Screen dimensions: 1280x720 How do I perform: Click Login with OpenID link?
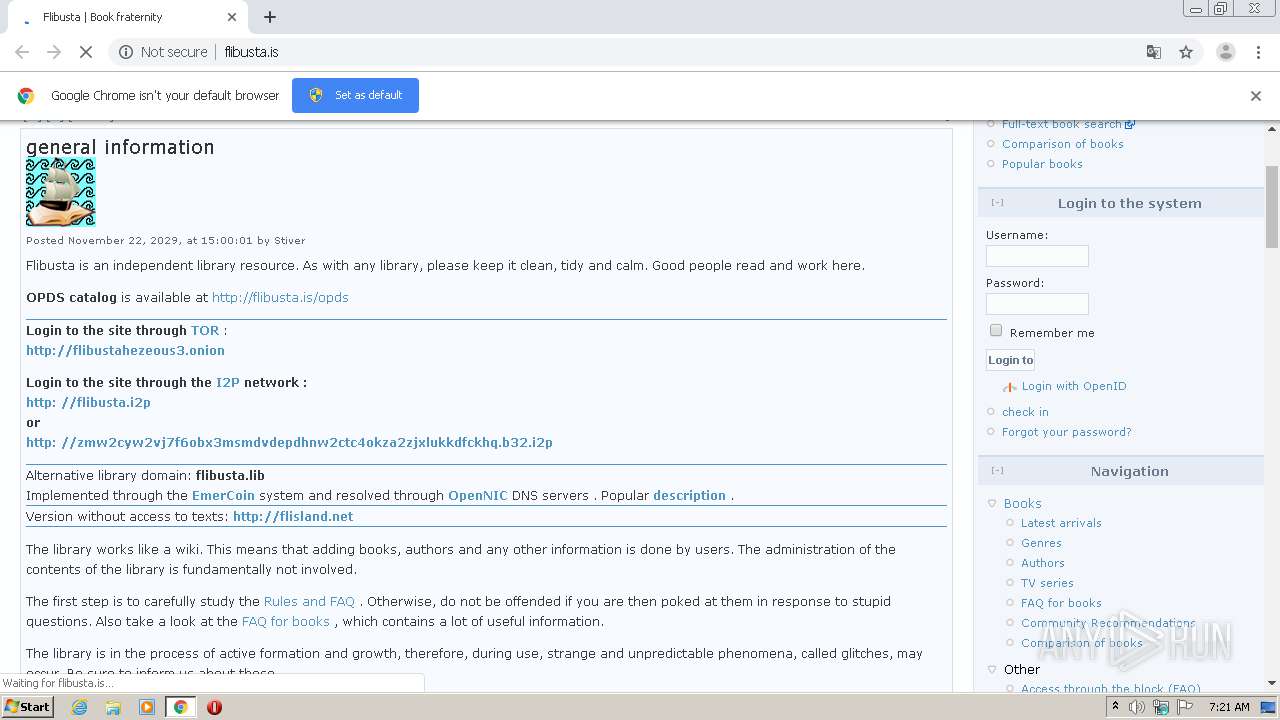(x=1074, y=386)
